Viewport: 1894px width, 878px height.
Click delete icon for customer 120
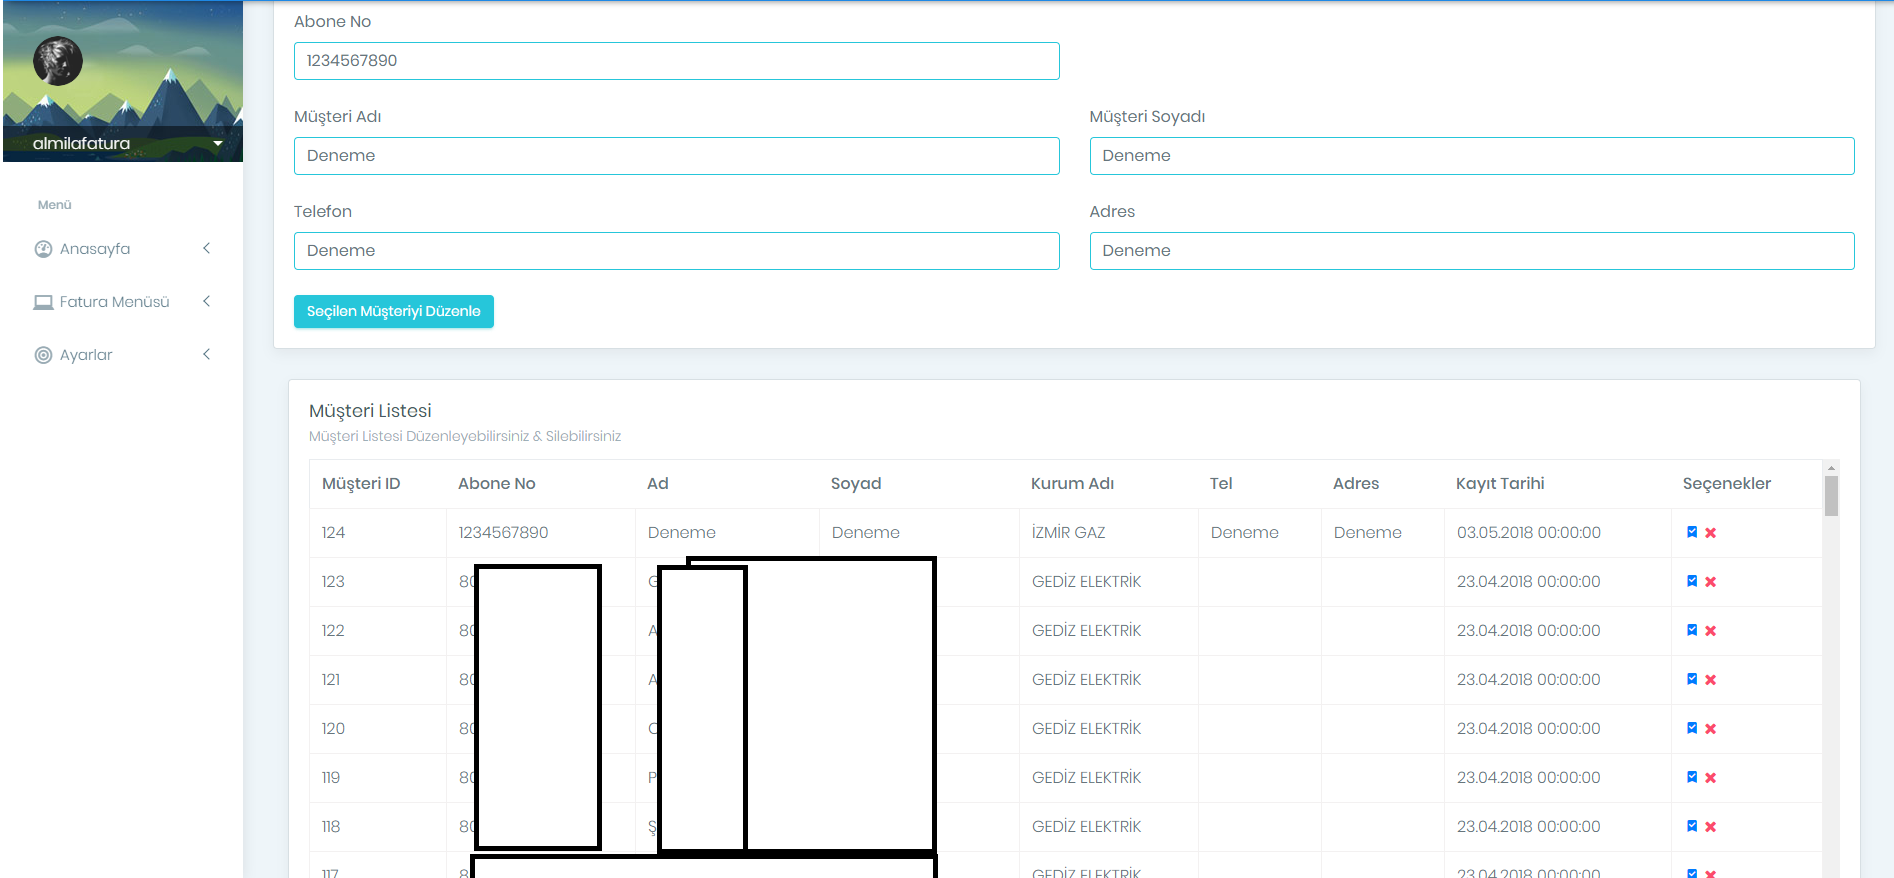pyautogui.click(x=1711, y=729)
